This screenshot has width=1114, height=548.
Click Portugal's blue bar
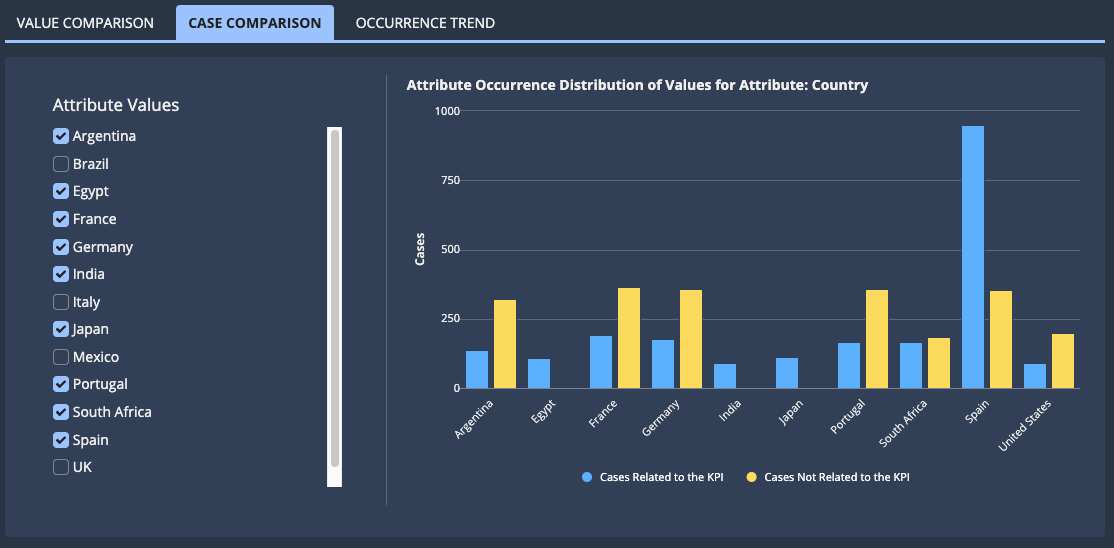click(x=849, y=366)
